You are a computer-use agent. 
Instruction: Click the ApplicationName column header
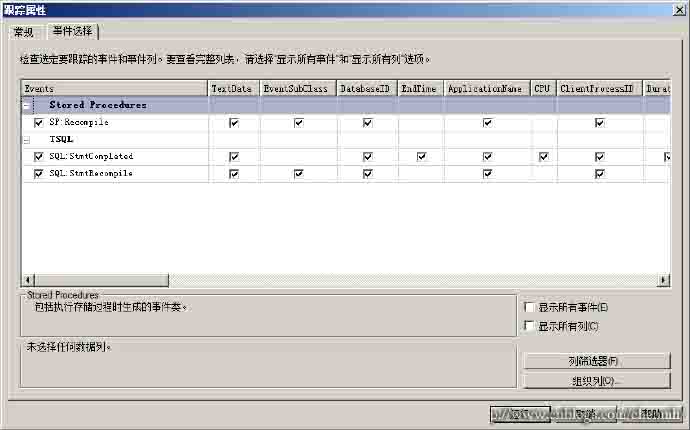click(x=488, y=88)
